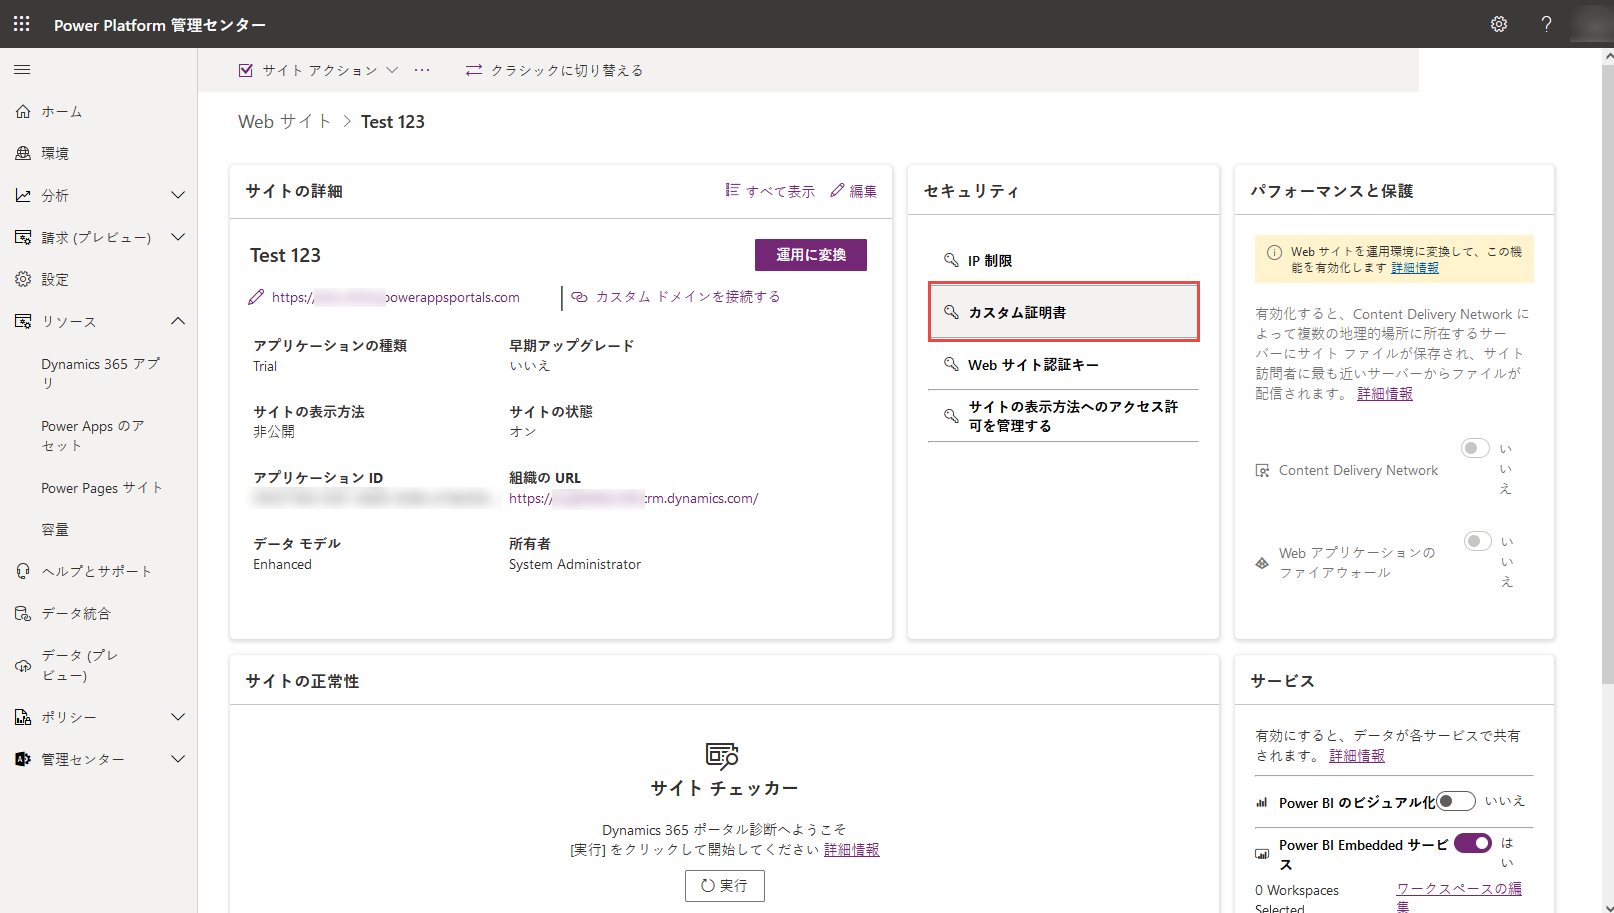The image size is (1614, 913).
Task: Expand the 分析 sidebar section
Action: click(x=178, y=195)
